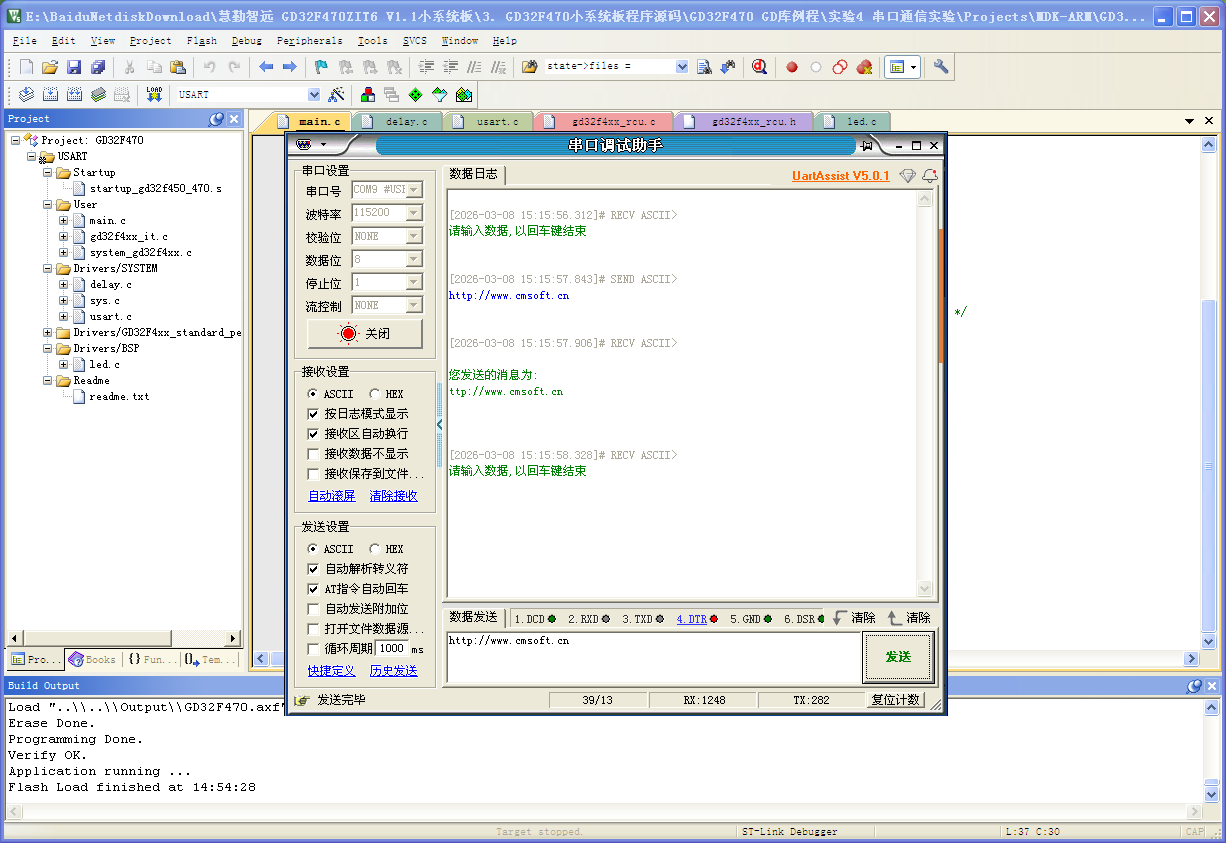
Task: Click the Download (LOAD) to flash icon
Action: click(x=154, y=94)
